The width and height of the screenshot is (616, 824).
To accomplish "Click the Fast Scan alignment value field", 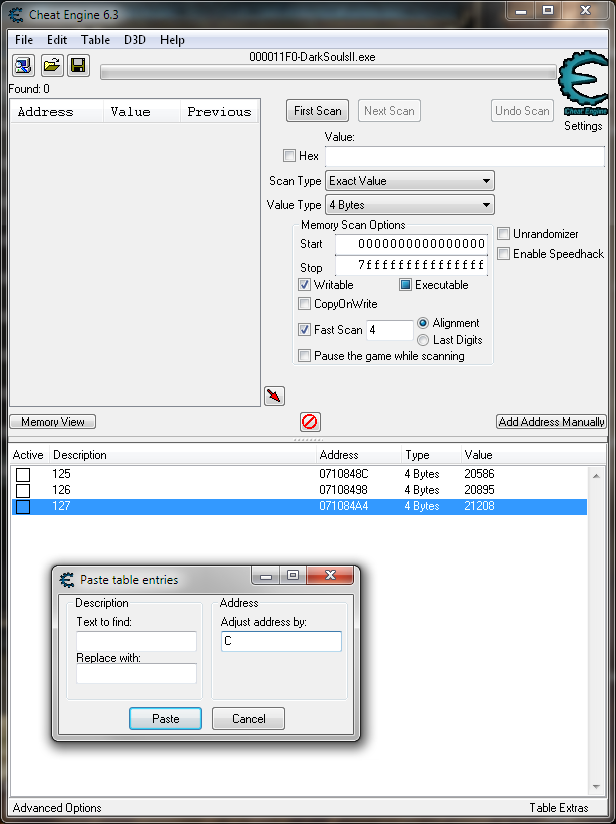I will tap(389, 330).
